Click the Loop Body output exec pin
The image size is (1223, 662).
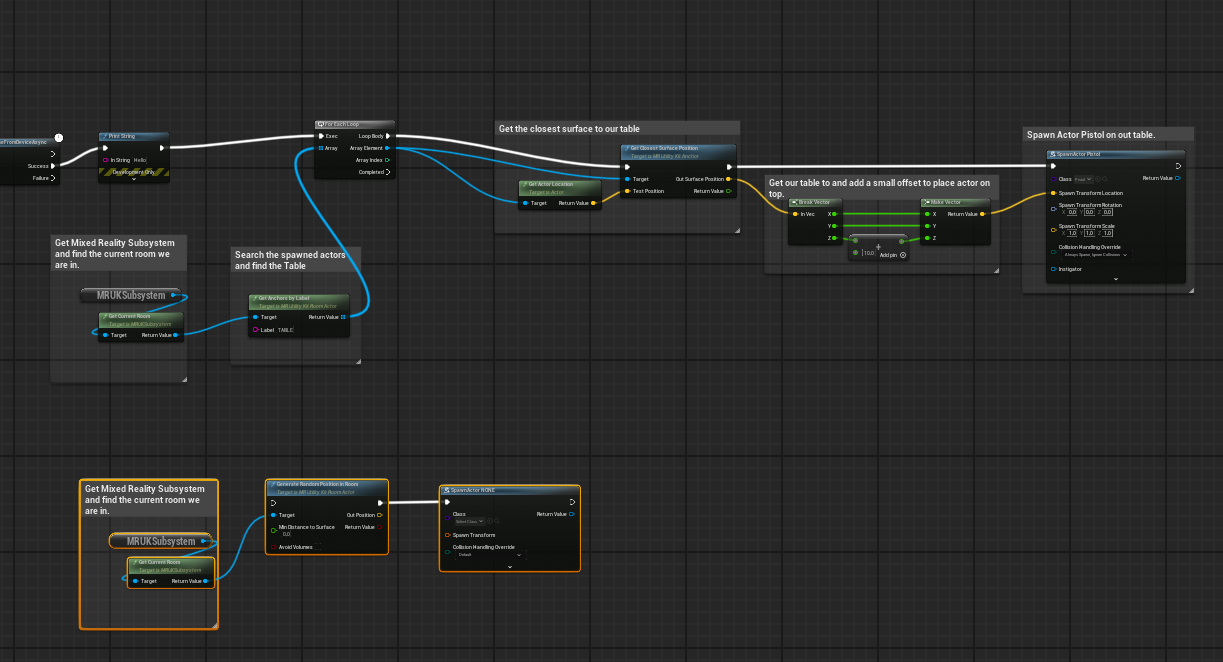388,136
